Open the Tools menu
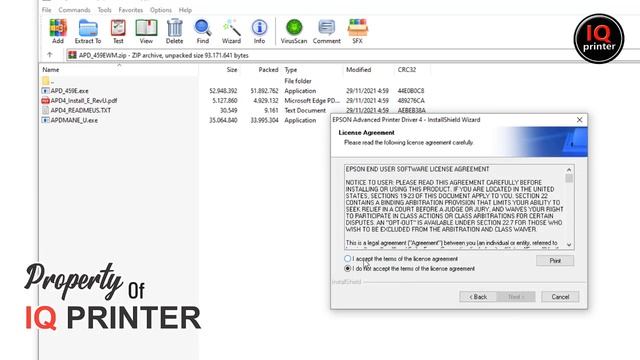Image resolution: width=640 pixels, height=360 pixels. pos(104,10)
